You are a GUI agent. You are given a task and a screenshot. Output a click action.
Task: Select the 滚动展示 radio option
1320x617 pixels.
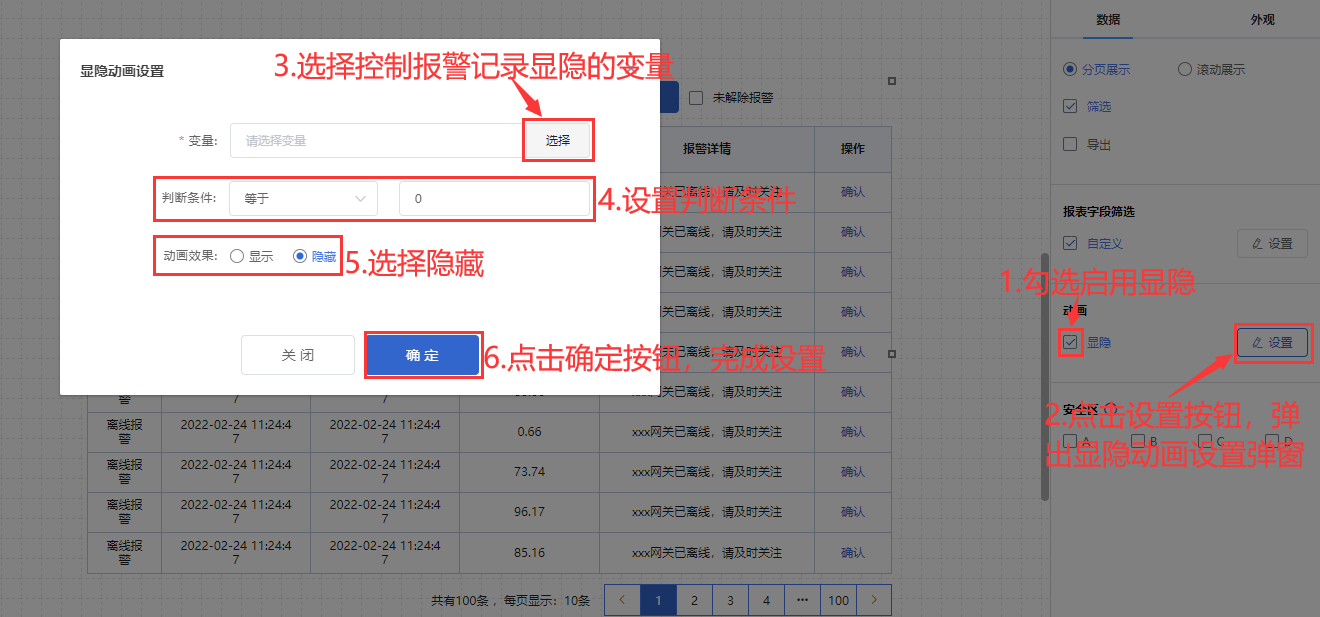tap(1211, 70)
